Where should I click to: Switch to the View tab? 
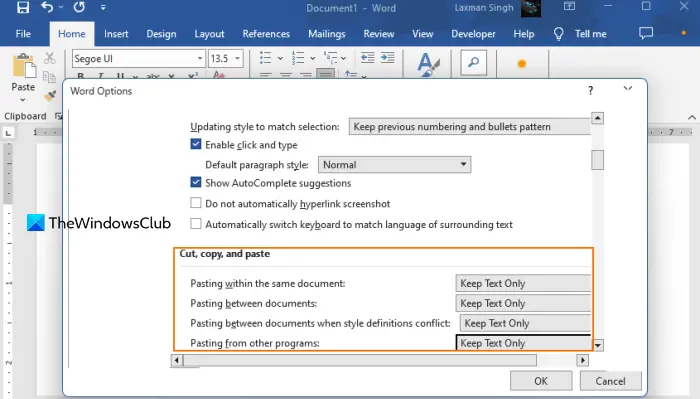[422, 34]
